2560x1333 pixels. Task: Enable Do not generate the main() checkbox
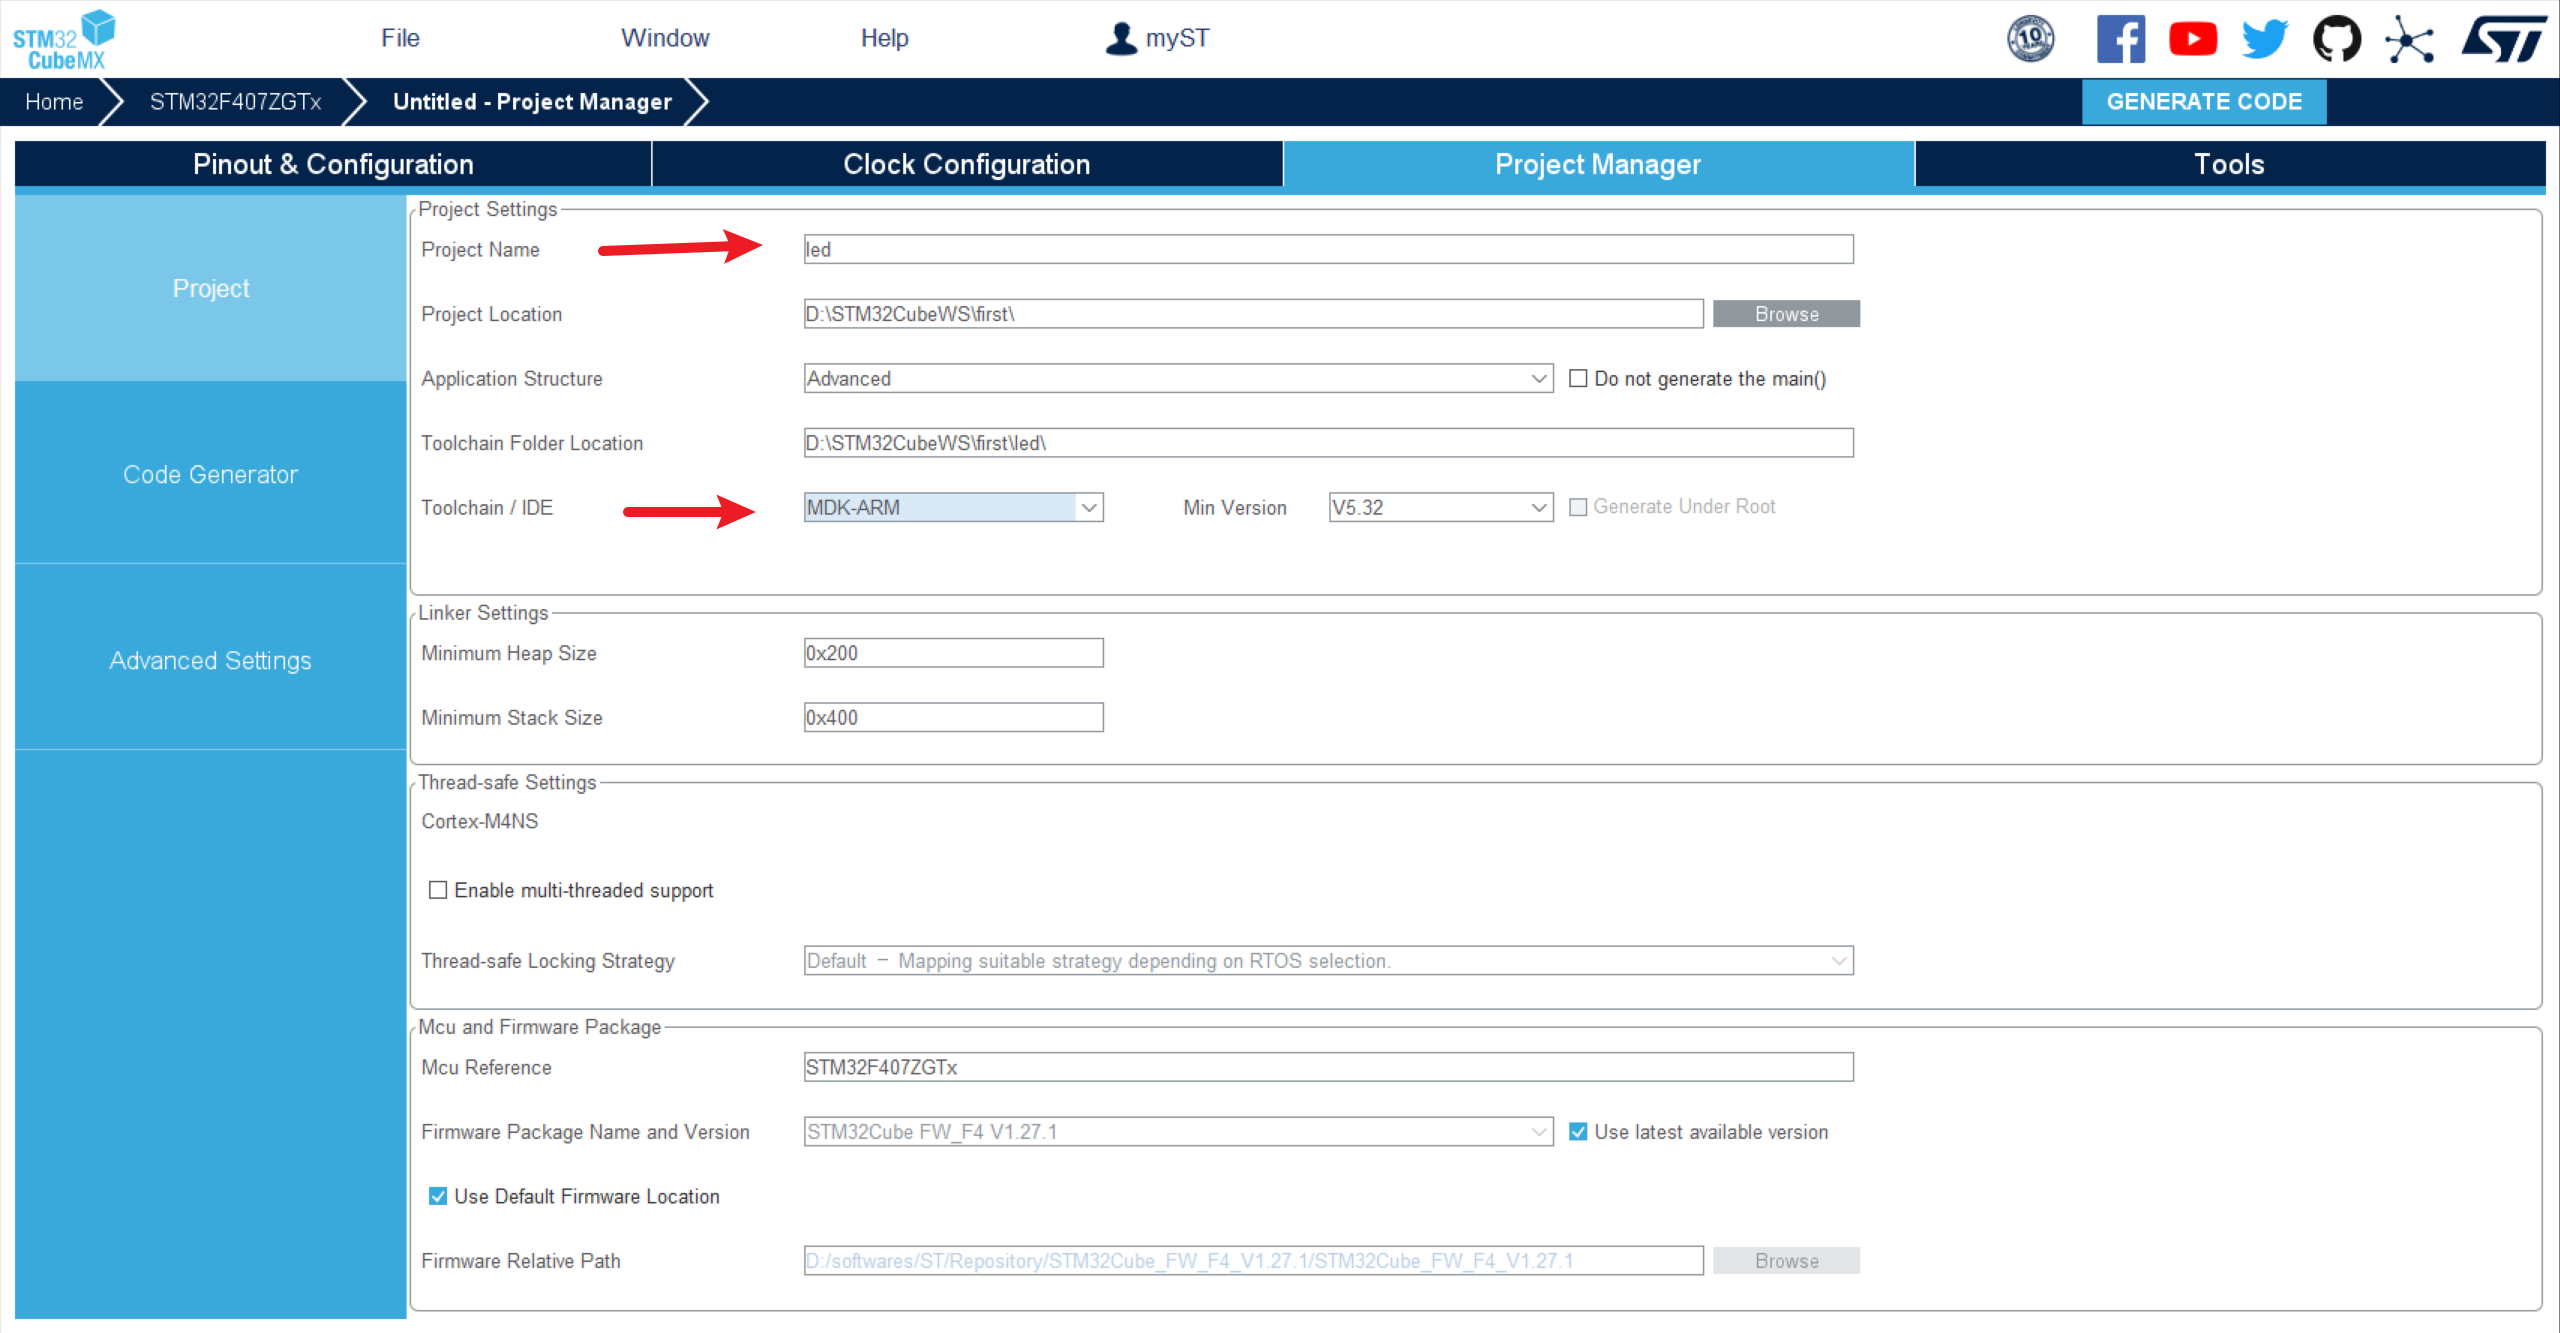coord(1578,378)
